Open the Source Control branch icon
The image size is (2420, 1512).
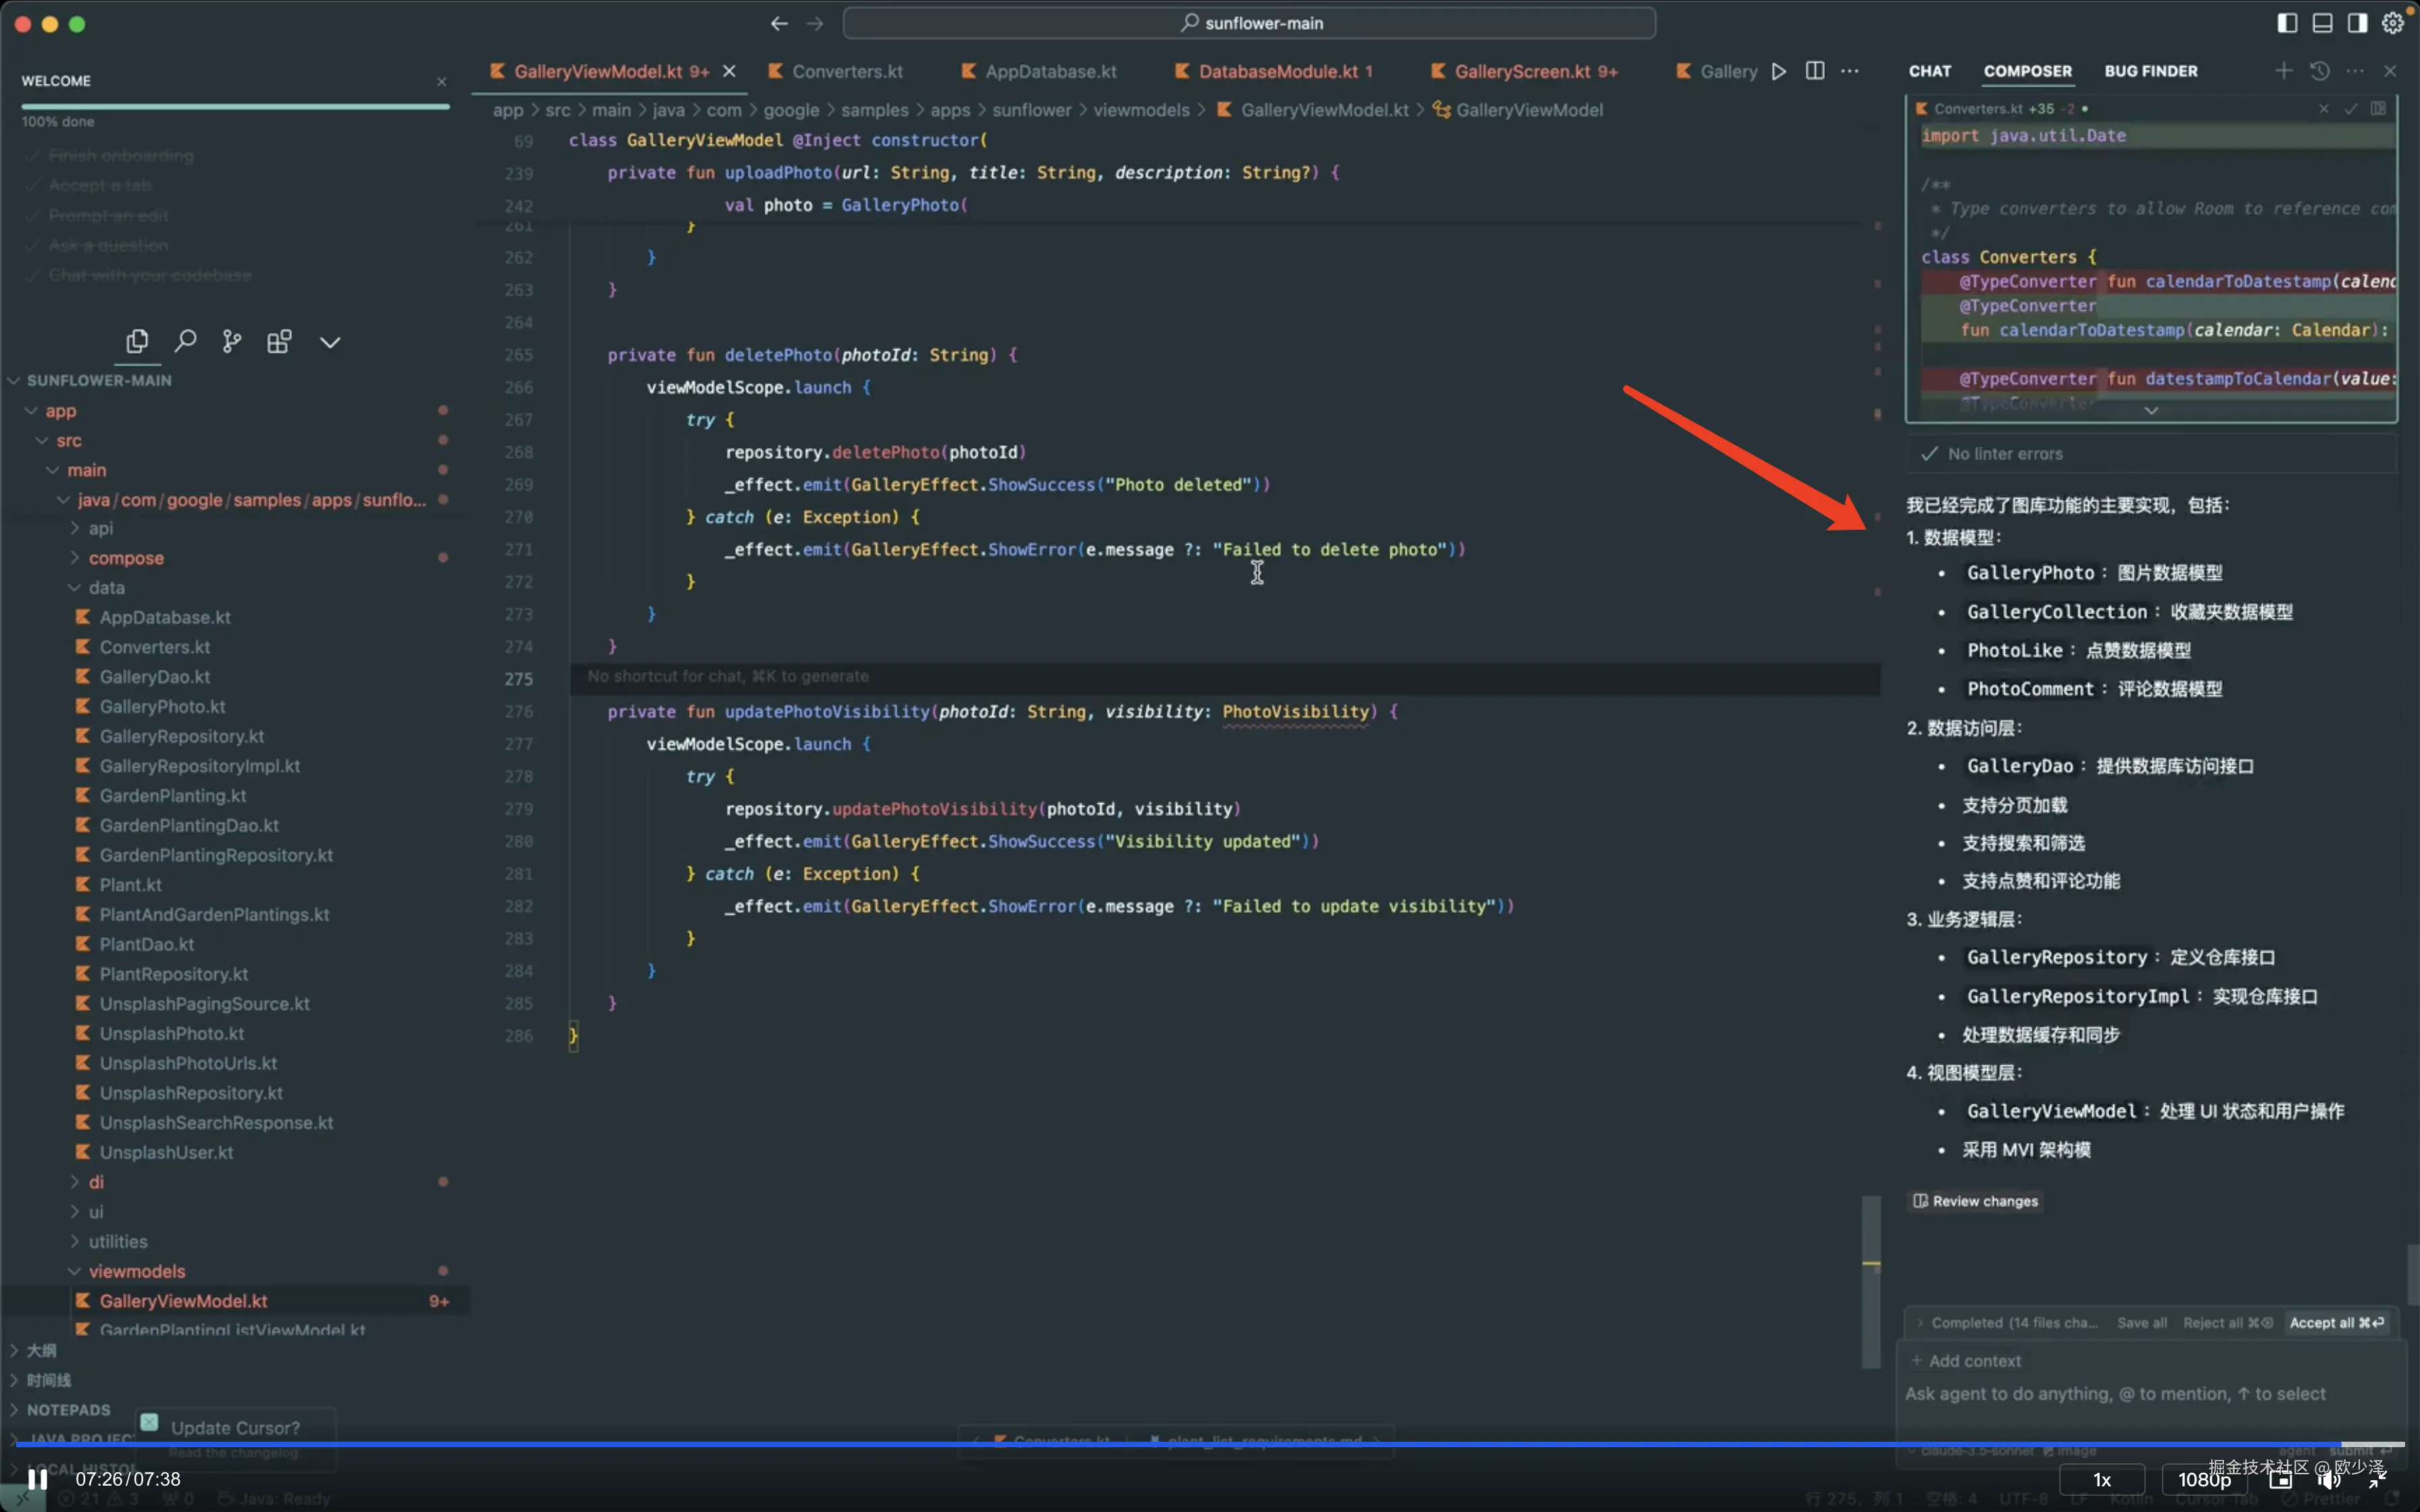tap(232, 342)
